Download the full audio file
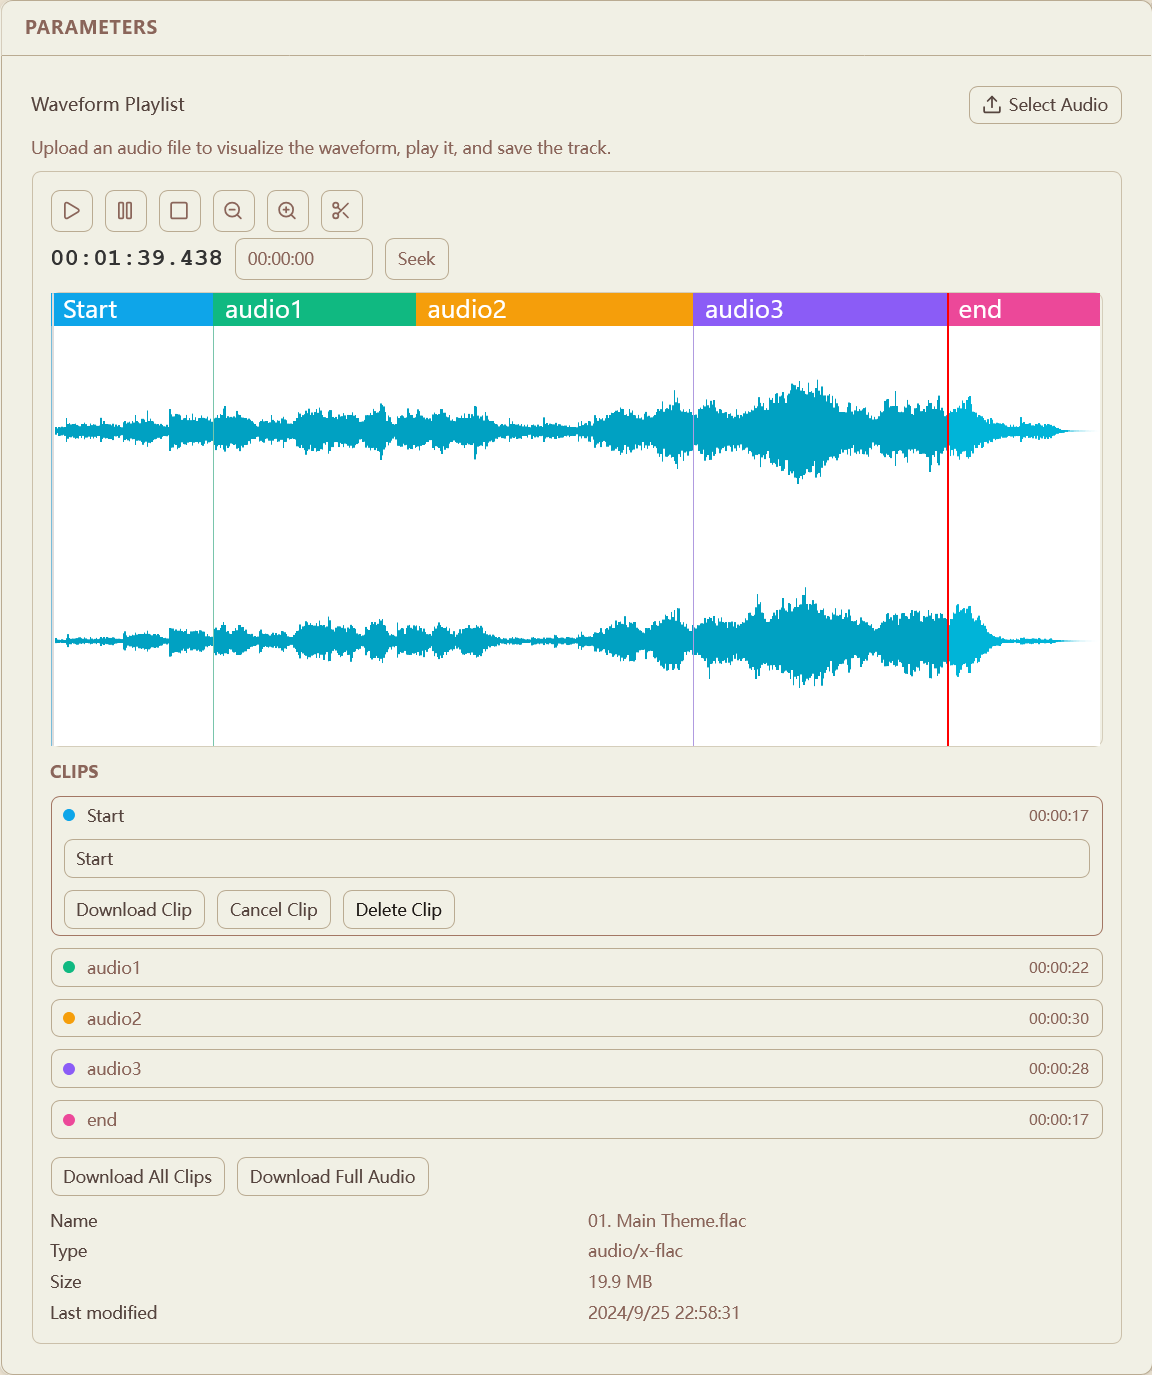Image resolution: width=1152 pixels, height=1375 pixels. click(332, 1176)
